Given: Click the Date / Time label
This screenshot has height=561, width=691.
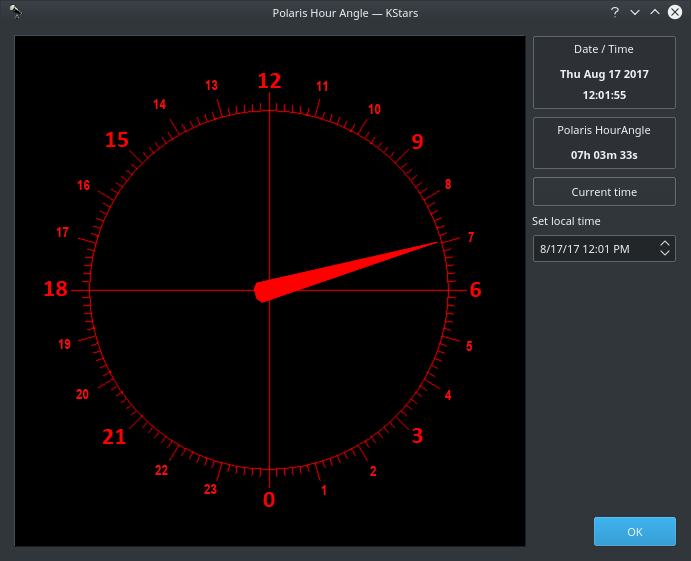Looking at the screenshot, I should tap(604, 49).
